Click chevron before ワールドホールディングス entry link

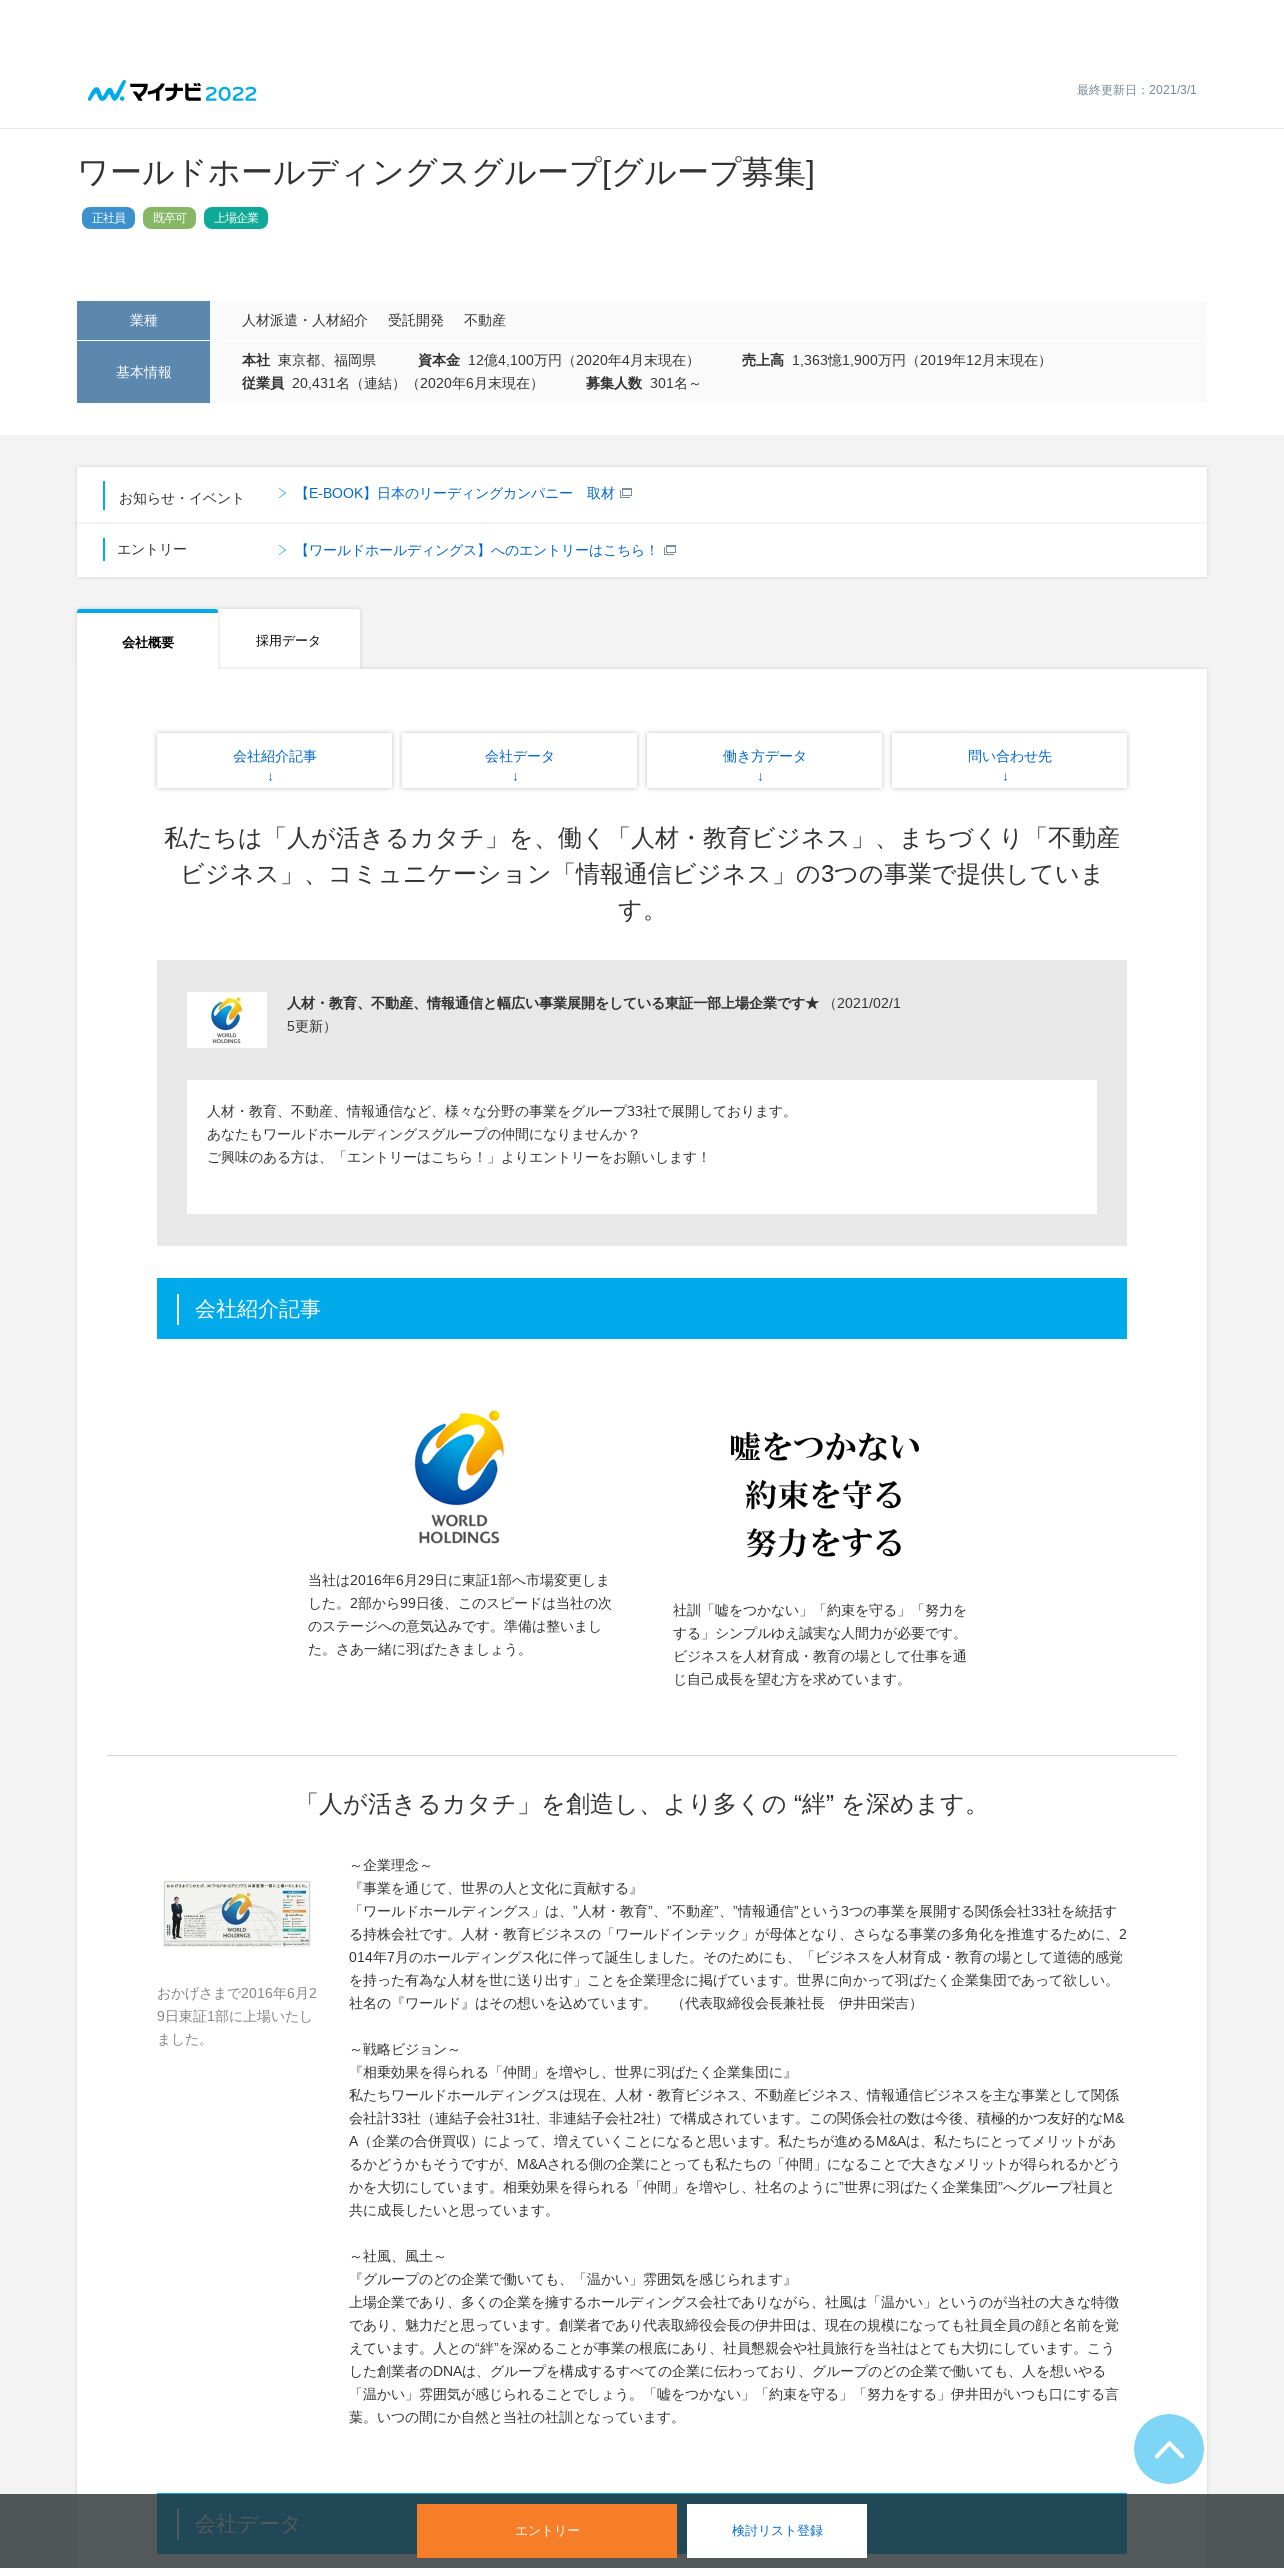click(282, 550)
